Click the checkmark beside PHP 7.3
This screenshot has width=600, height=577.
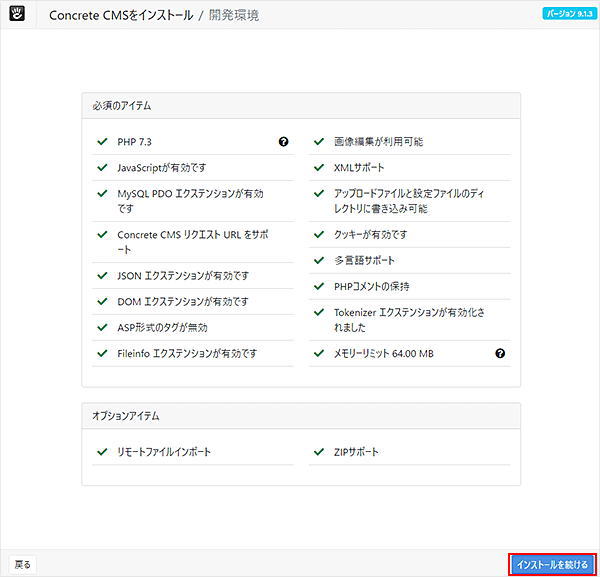tap(102, 142)
